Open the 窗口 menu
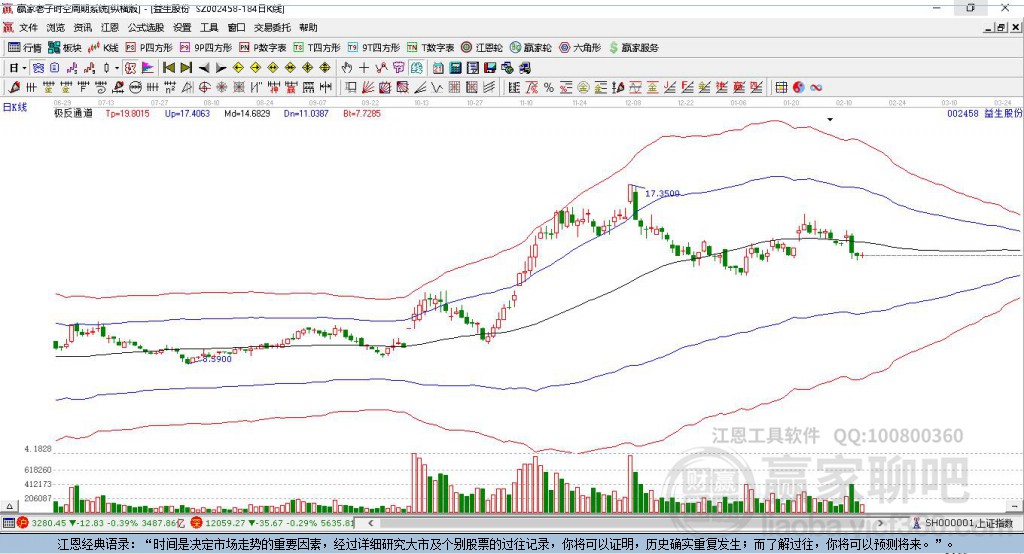Viewport: 1024px width, 554px height. [x=236, y=27]
